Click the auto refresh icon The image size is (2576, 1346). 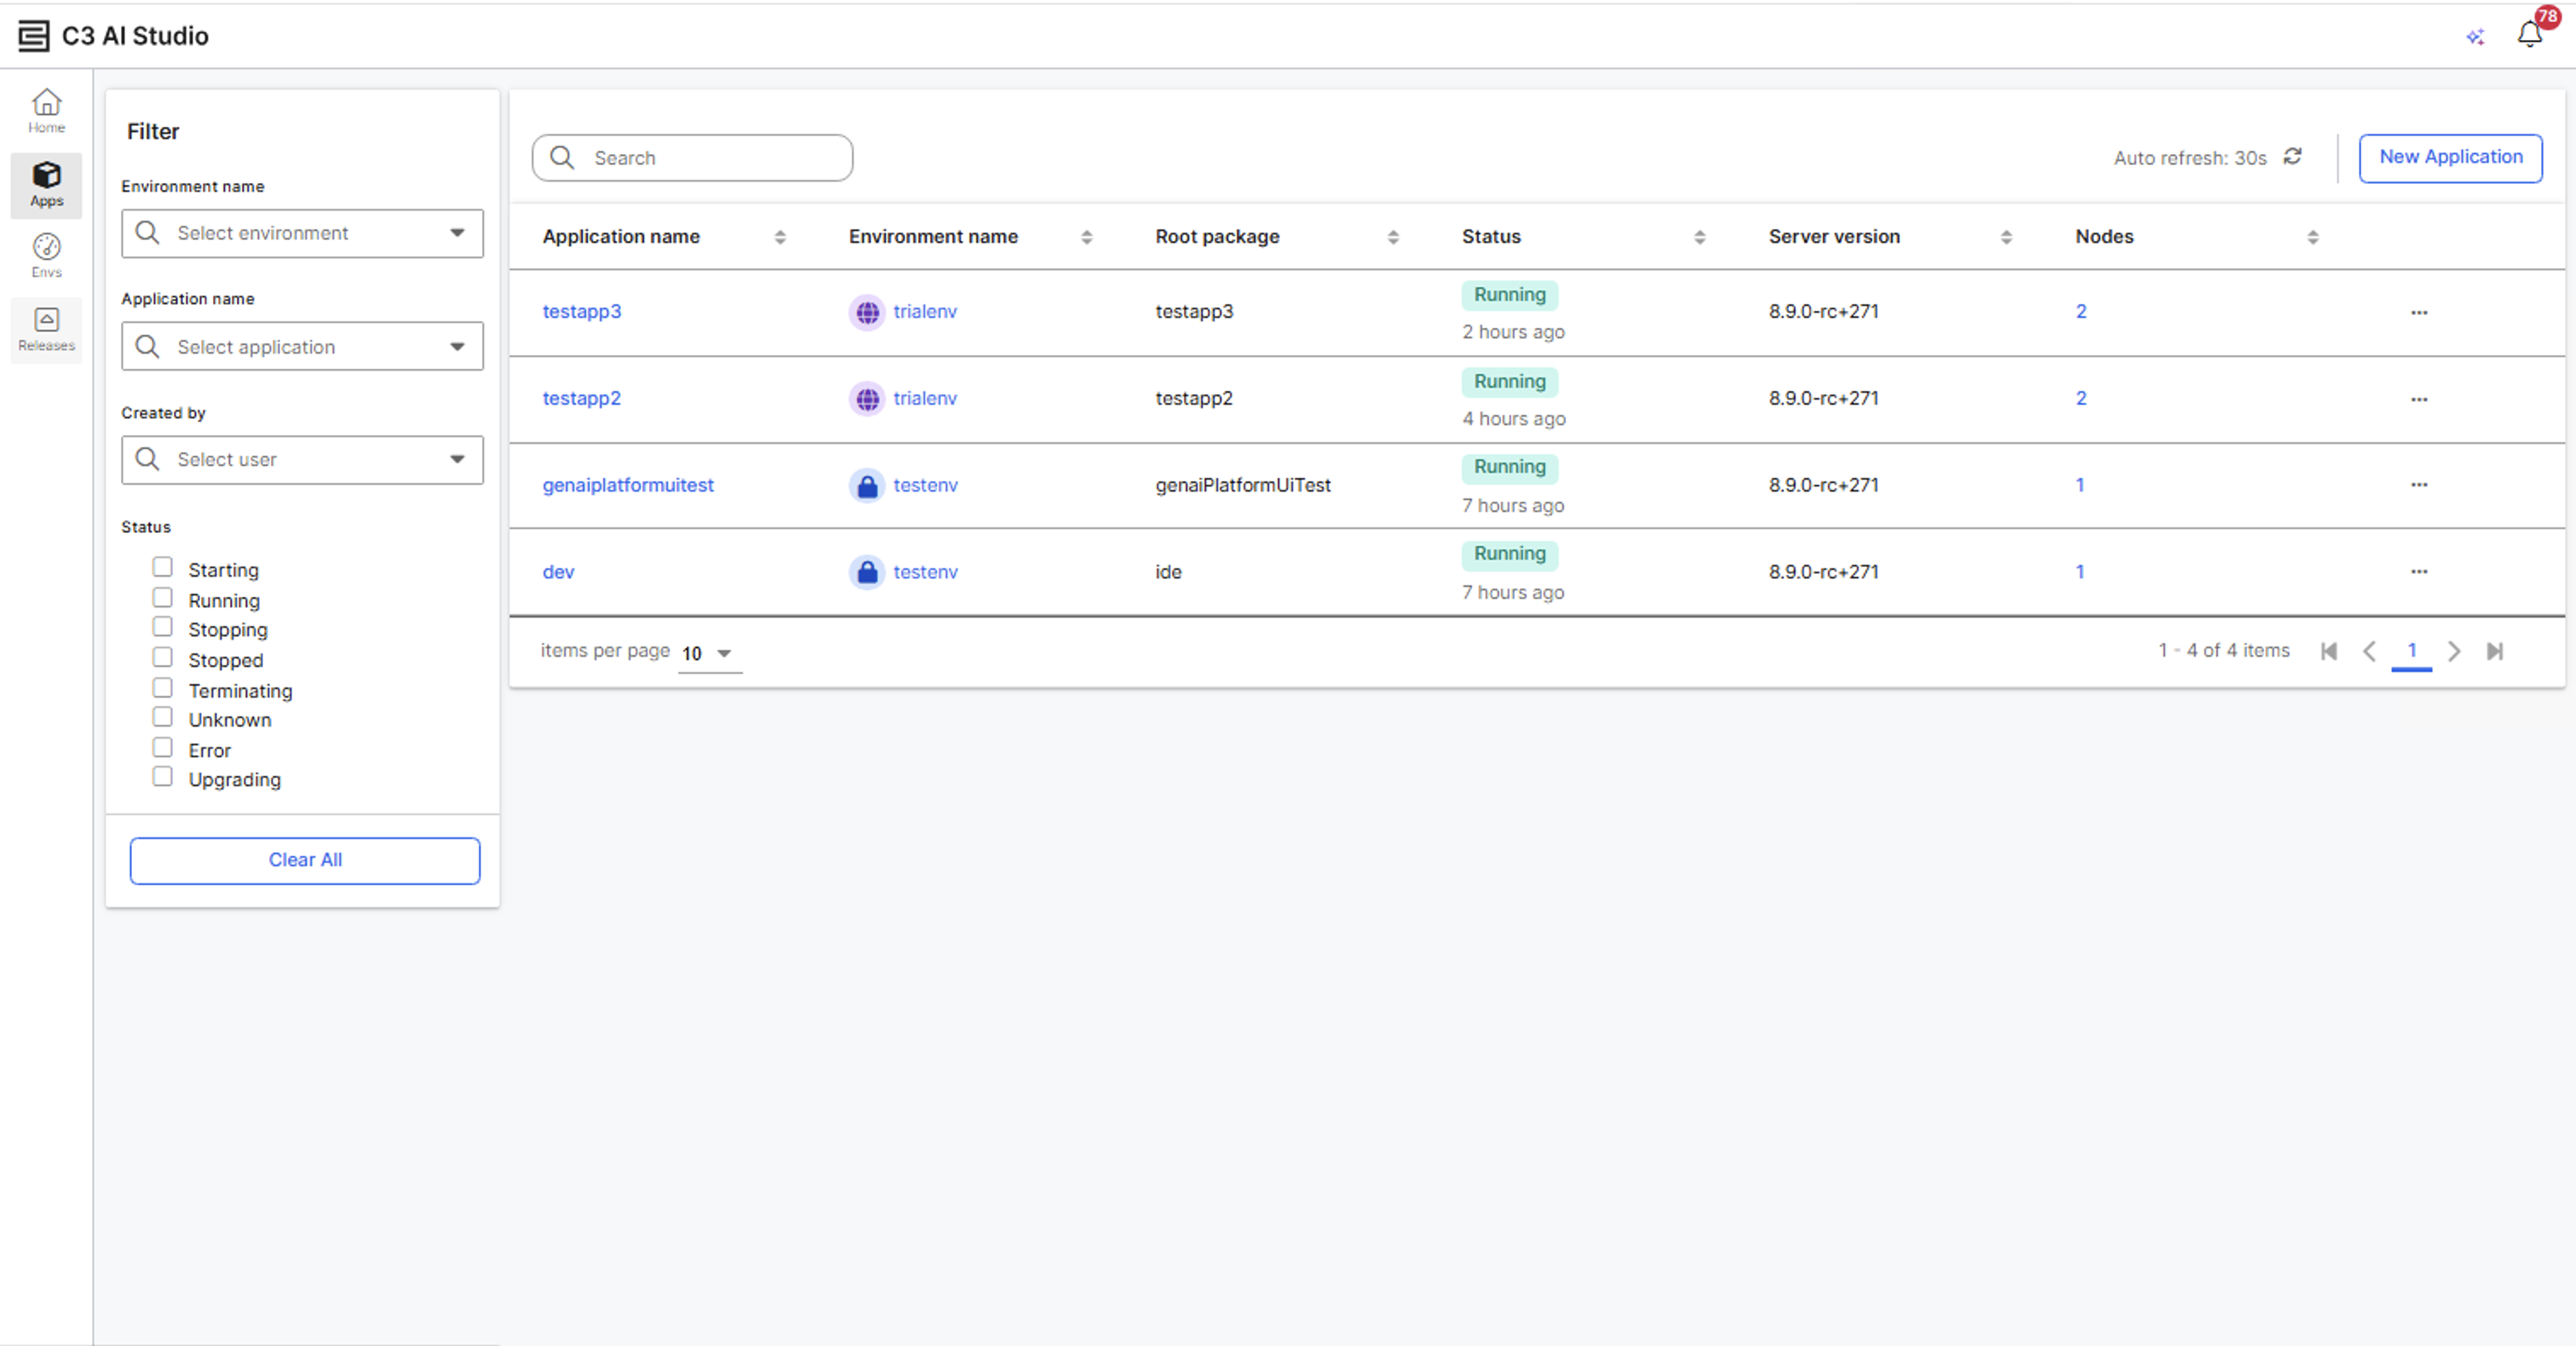[x=2293, y=157]
